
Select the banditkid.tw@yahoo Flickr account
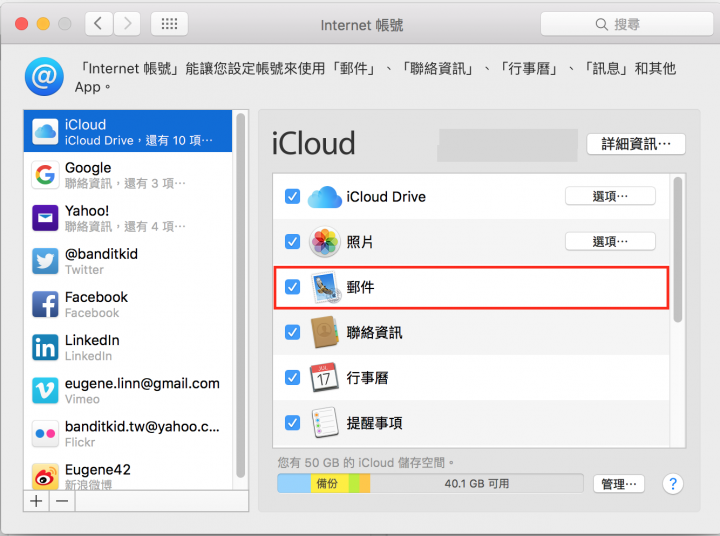[128, 434]
